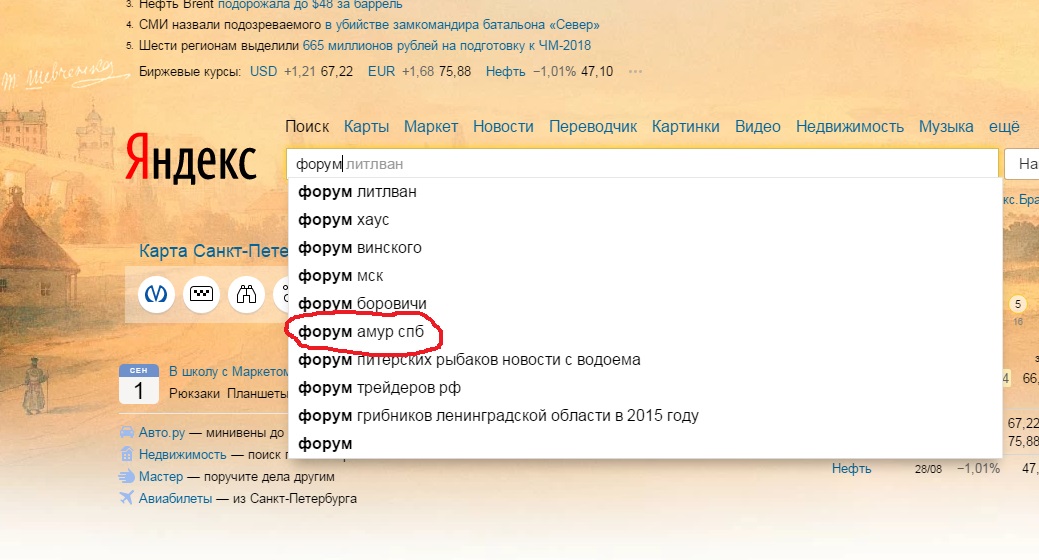Image resolution: width=1039 pixels, height=560 pixels.
Task: Pick suggestion 'форум трейдеров рф'
Action: tap(379, 387)
